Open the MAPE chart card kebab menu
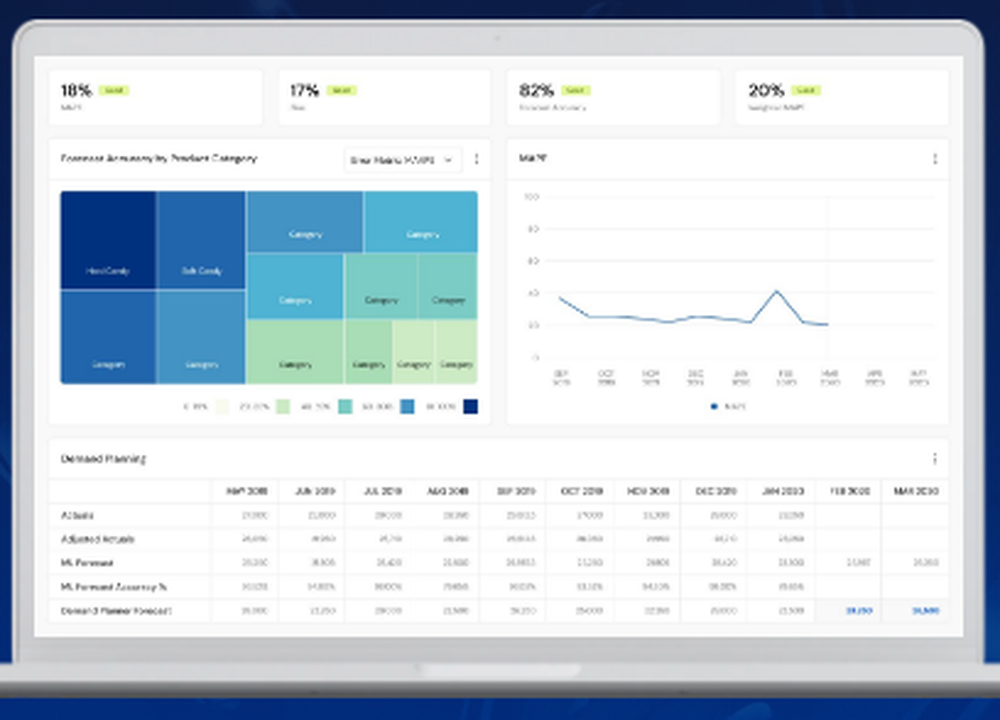 pos(935,159)
